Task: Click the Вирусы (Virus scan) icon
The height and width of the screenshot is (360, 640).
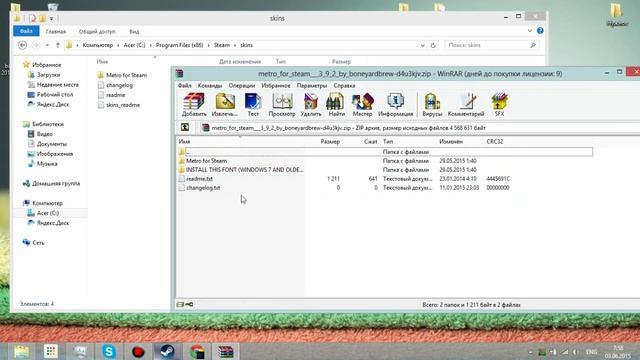Action: (432, 105)
